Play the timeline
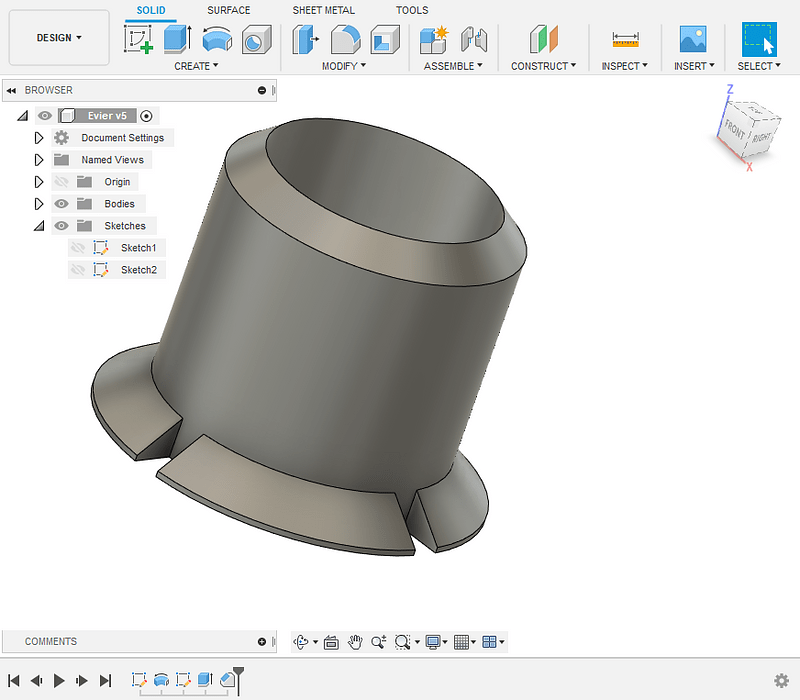The width and height of the screenshot is (800, 700). pos(59,681)
